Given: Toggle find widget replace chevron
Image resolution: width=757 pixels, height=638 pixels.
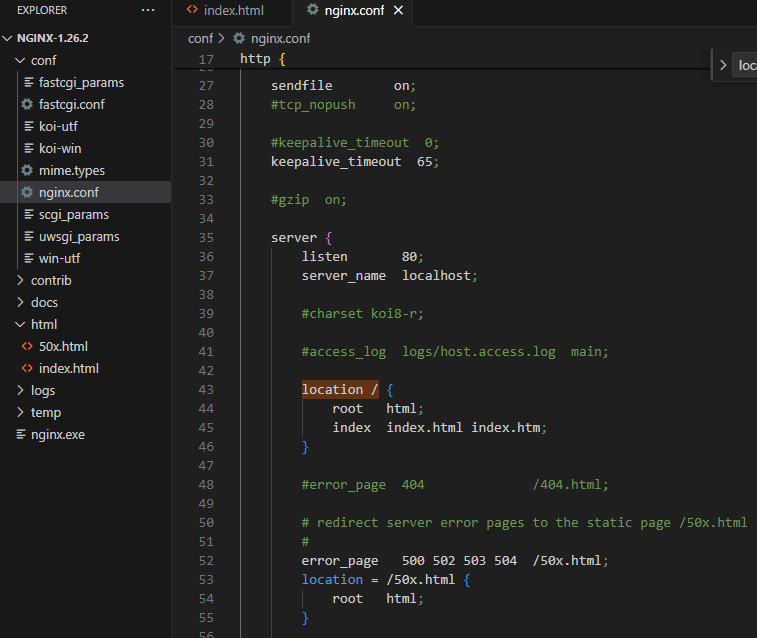Looking at the screenshot, I should tap(723, 65).
